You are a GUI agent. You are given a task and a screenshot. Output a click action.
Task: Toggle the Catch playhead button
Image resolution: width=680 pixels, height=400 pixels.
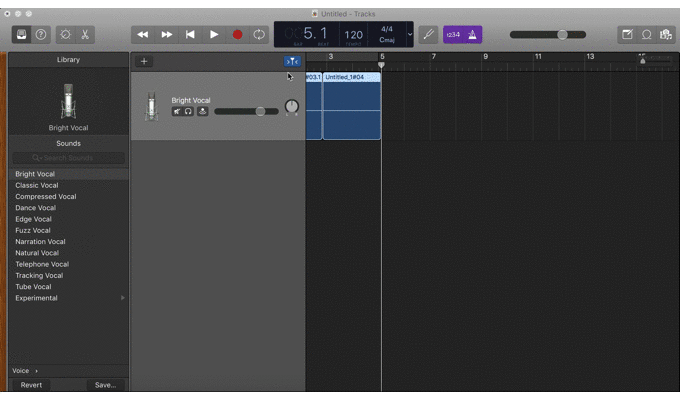coord(292,61)
